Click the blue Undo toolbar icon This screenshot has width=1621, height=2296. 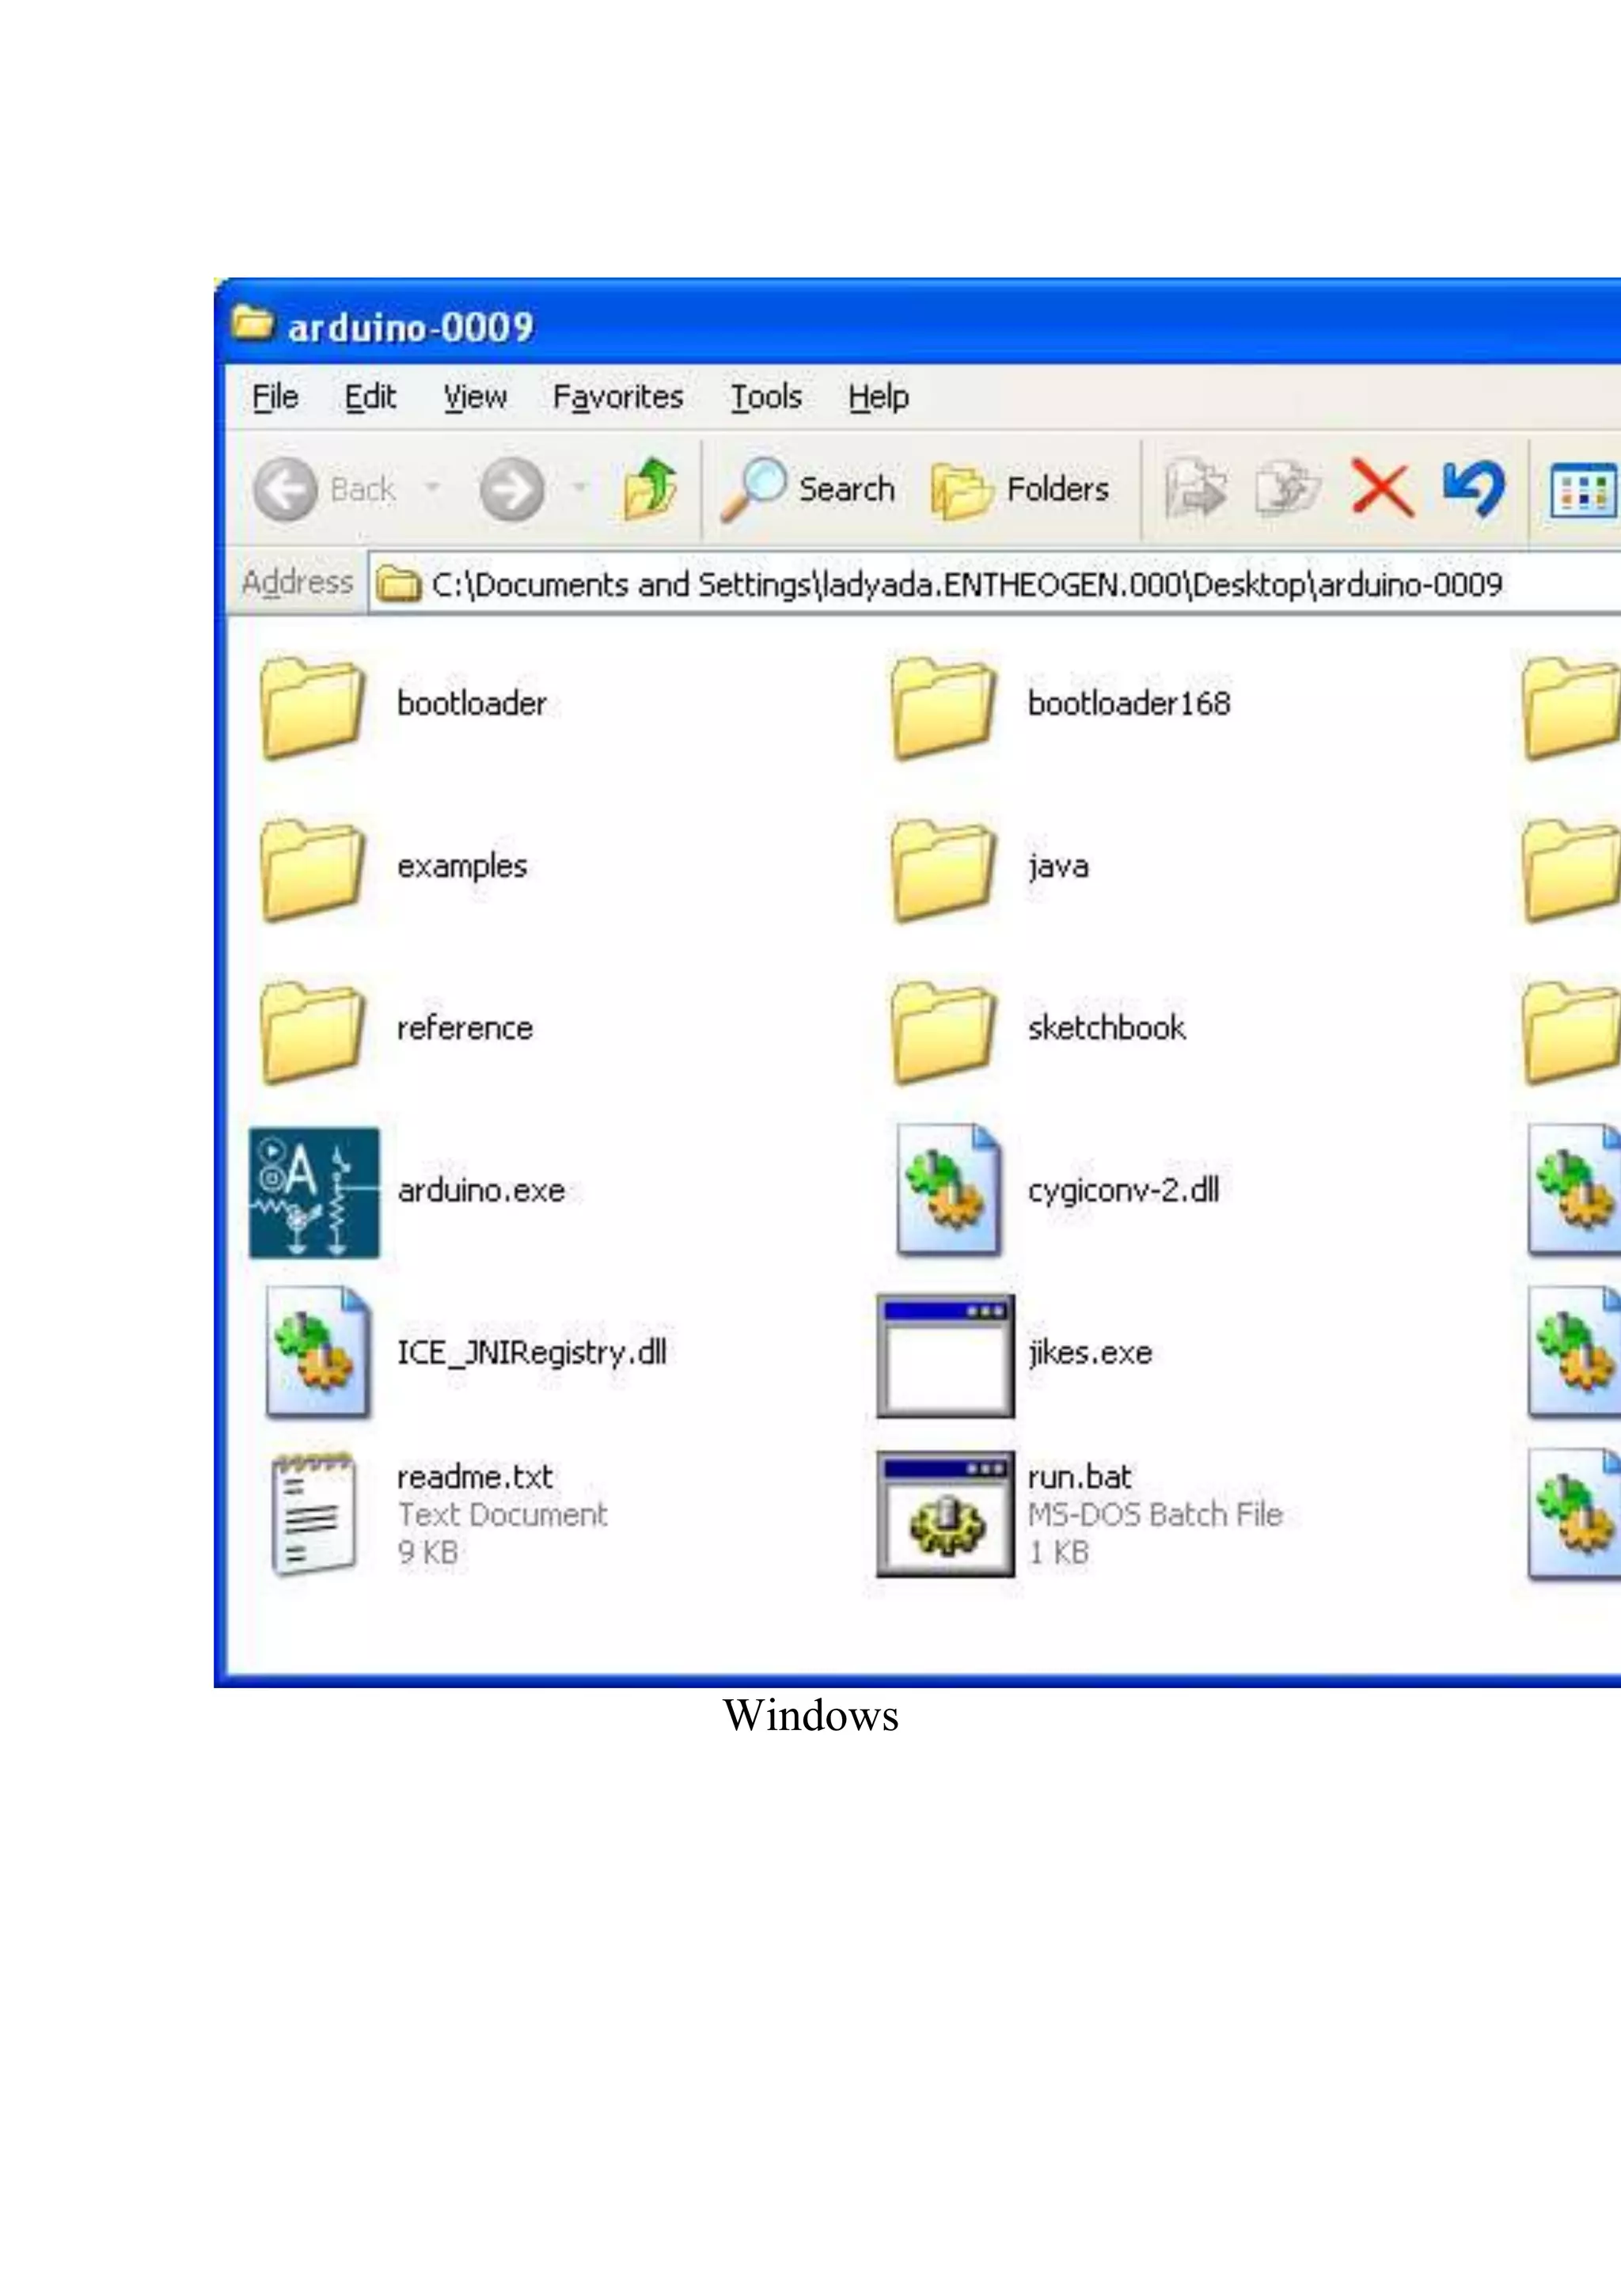(1474, 488)
